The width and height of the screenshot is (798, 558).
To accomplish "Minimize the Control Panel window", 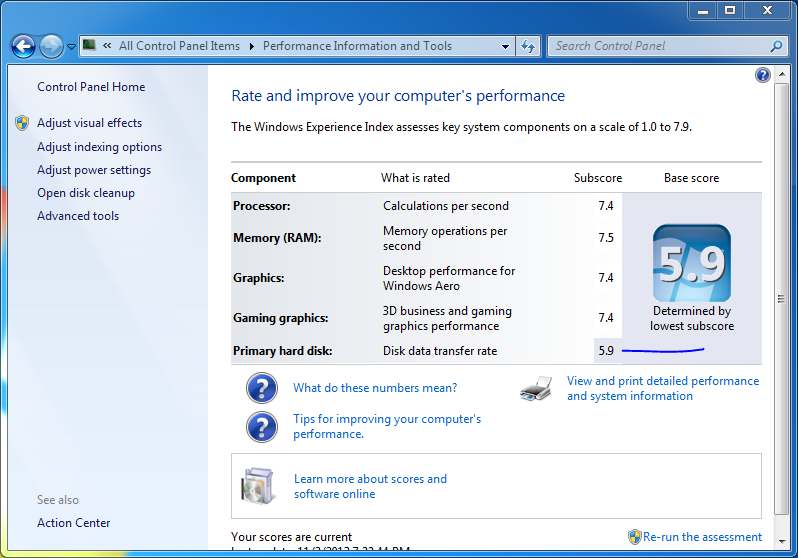I will [x=703, y=11].
